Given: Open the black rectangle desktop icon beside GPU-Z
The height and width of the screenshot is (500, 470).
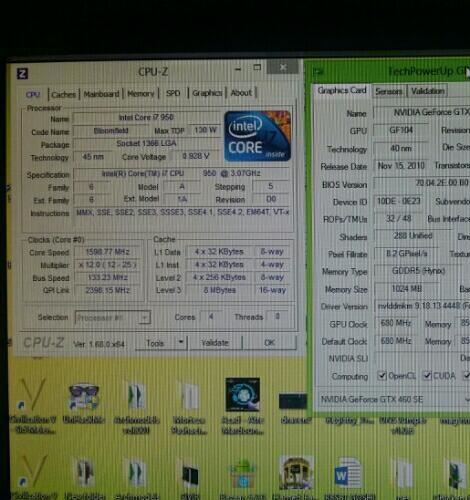Looking at the screenshot, I should tap(292, 401).
